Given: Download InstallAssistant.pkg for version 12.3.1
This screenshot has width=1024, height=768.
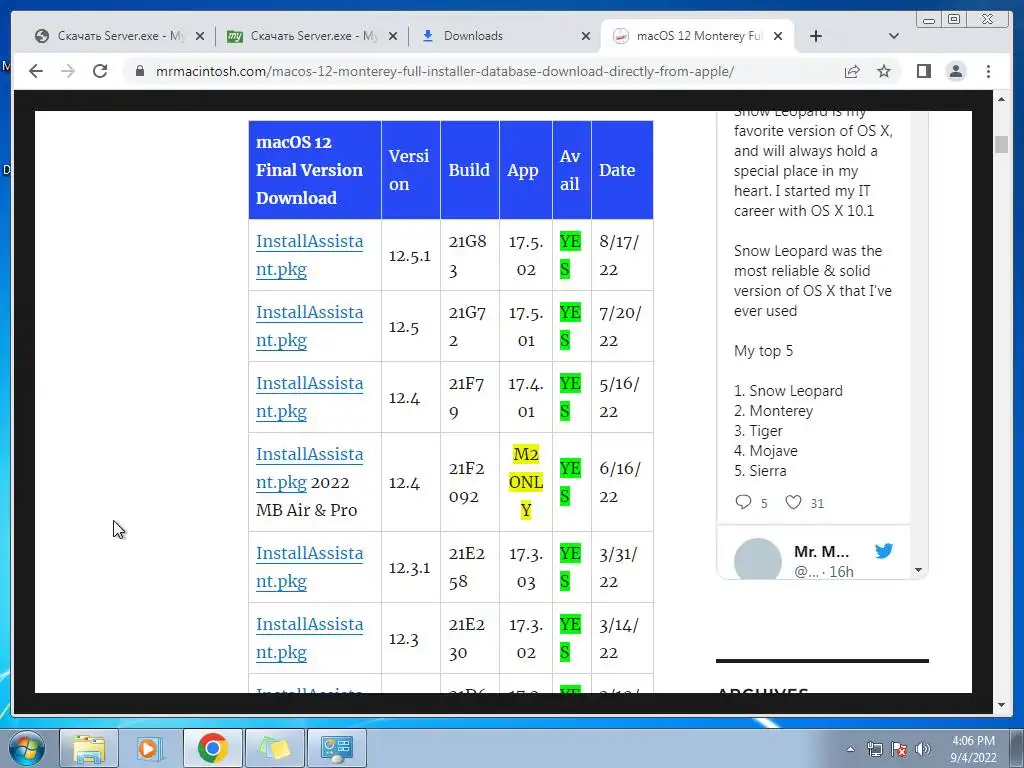Looking at the screenshot, I should click(309, 567).
